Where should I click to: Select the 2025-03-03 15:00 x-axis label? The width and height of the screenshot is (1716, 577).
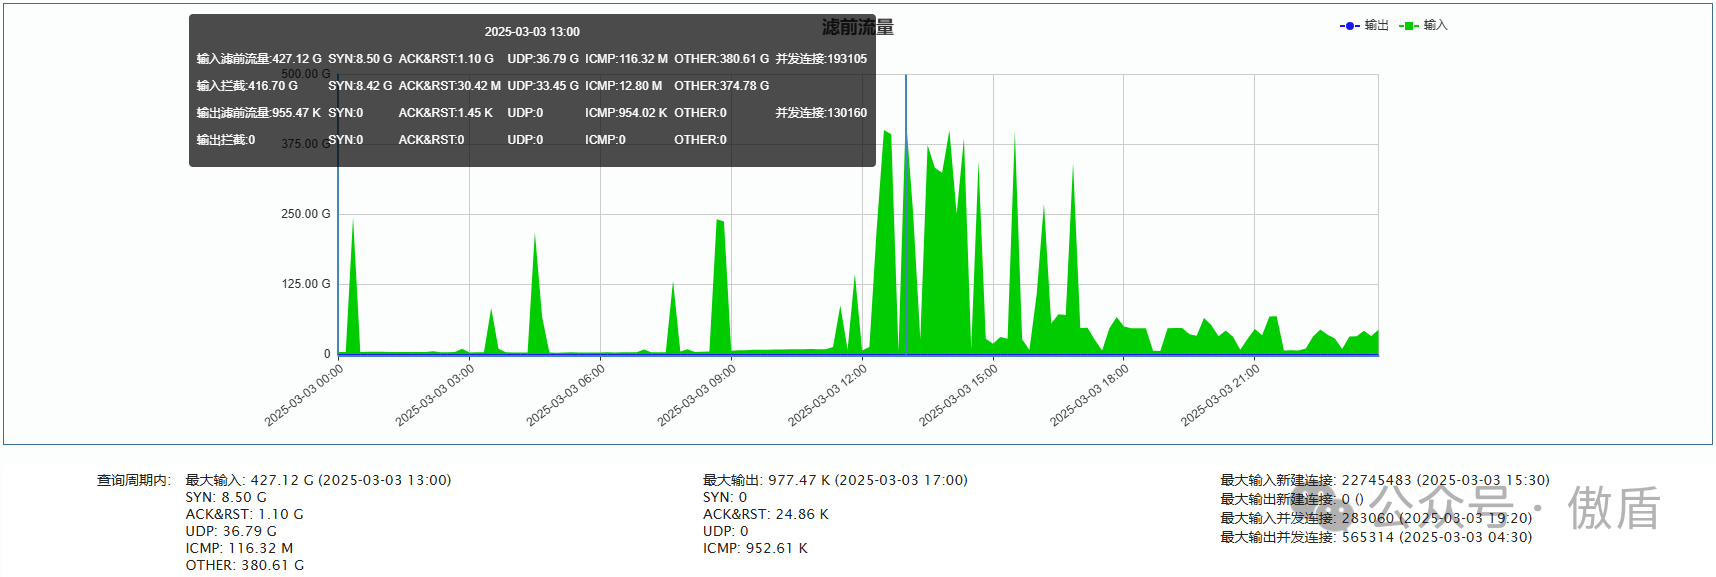tap(960, 395)
